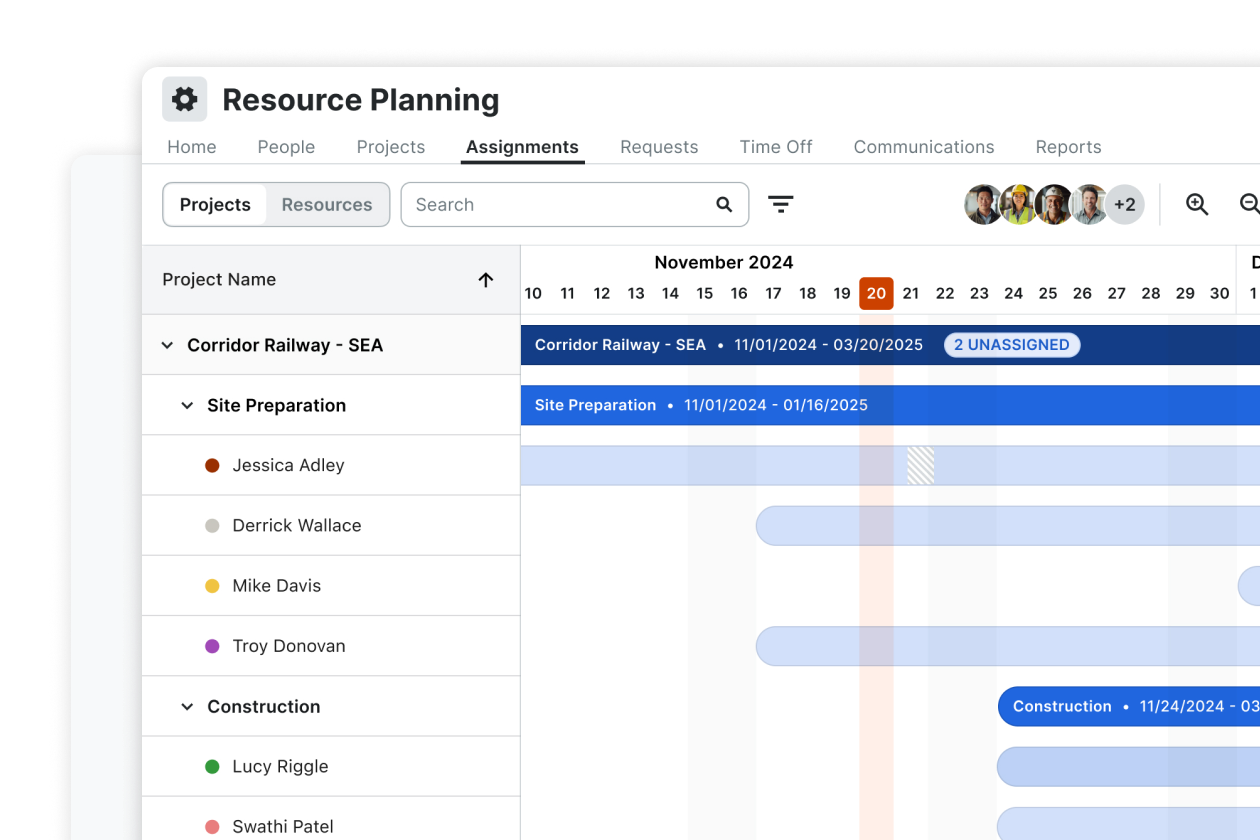Switch to Projects view toggle

click(215, 205)
